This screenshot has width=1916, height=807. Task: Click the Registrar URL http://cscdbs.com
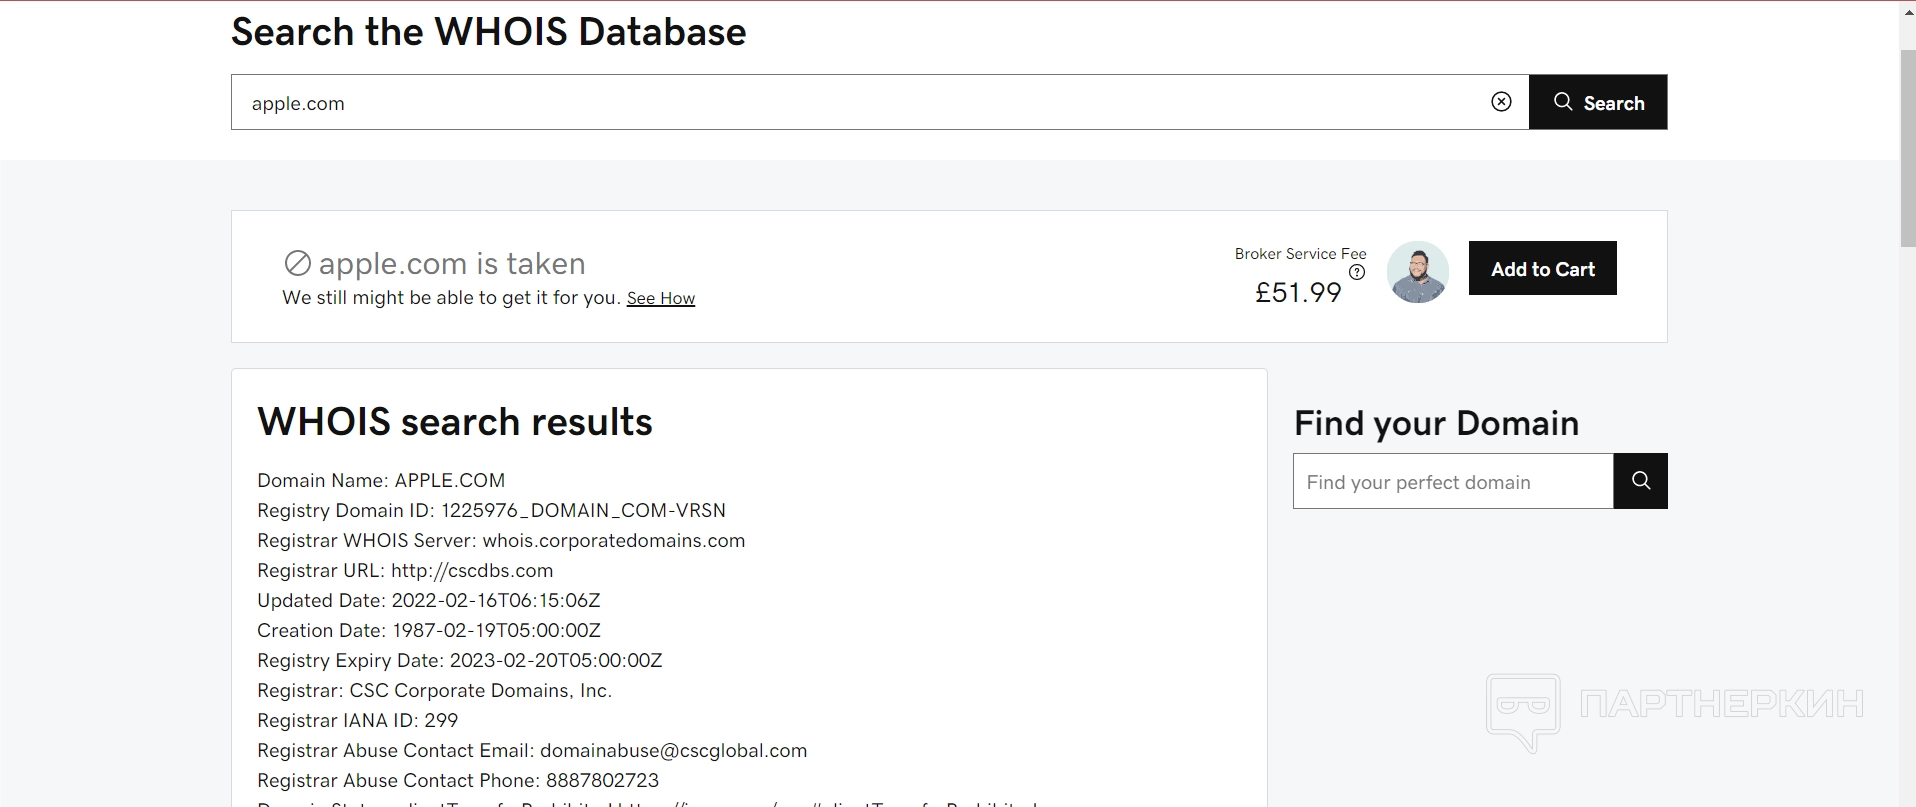tap(472, 571)
